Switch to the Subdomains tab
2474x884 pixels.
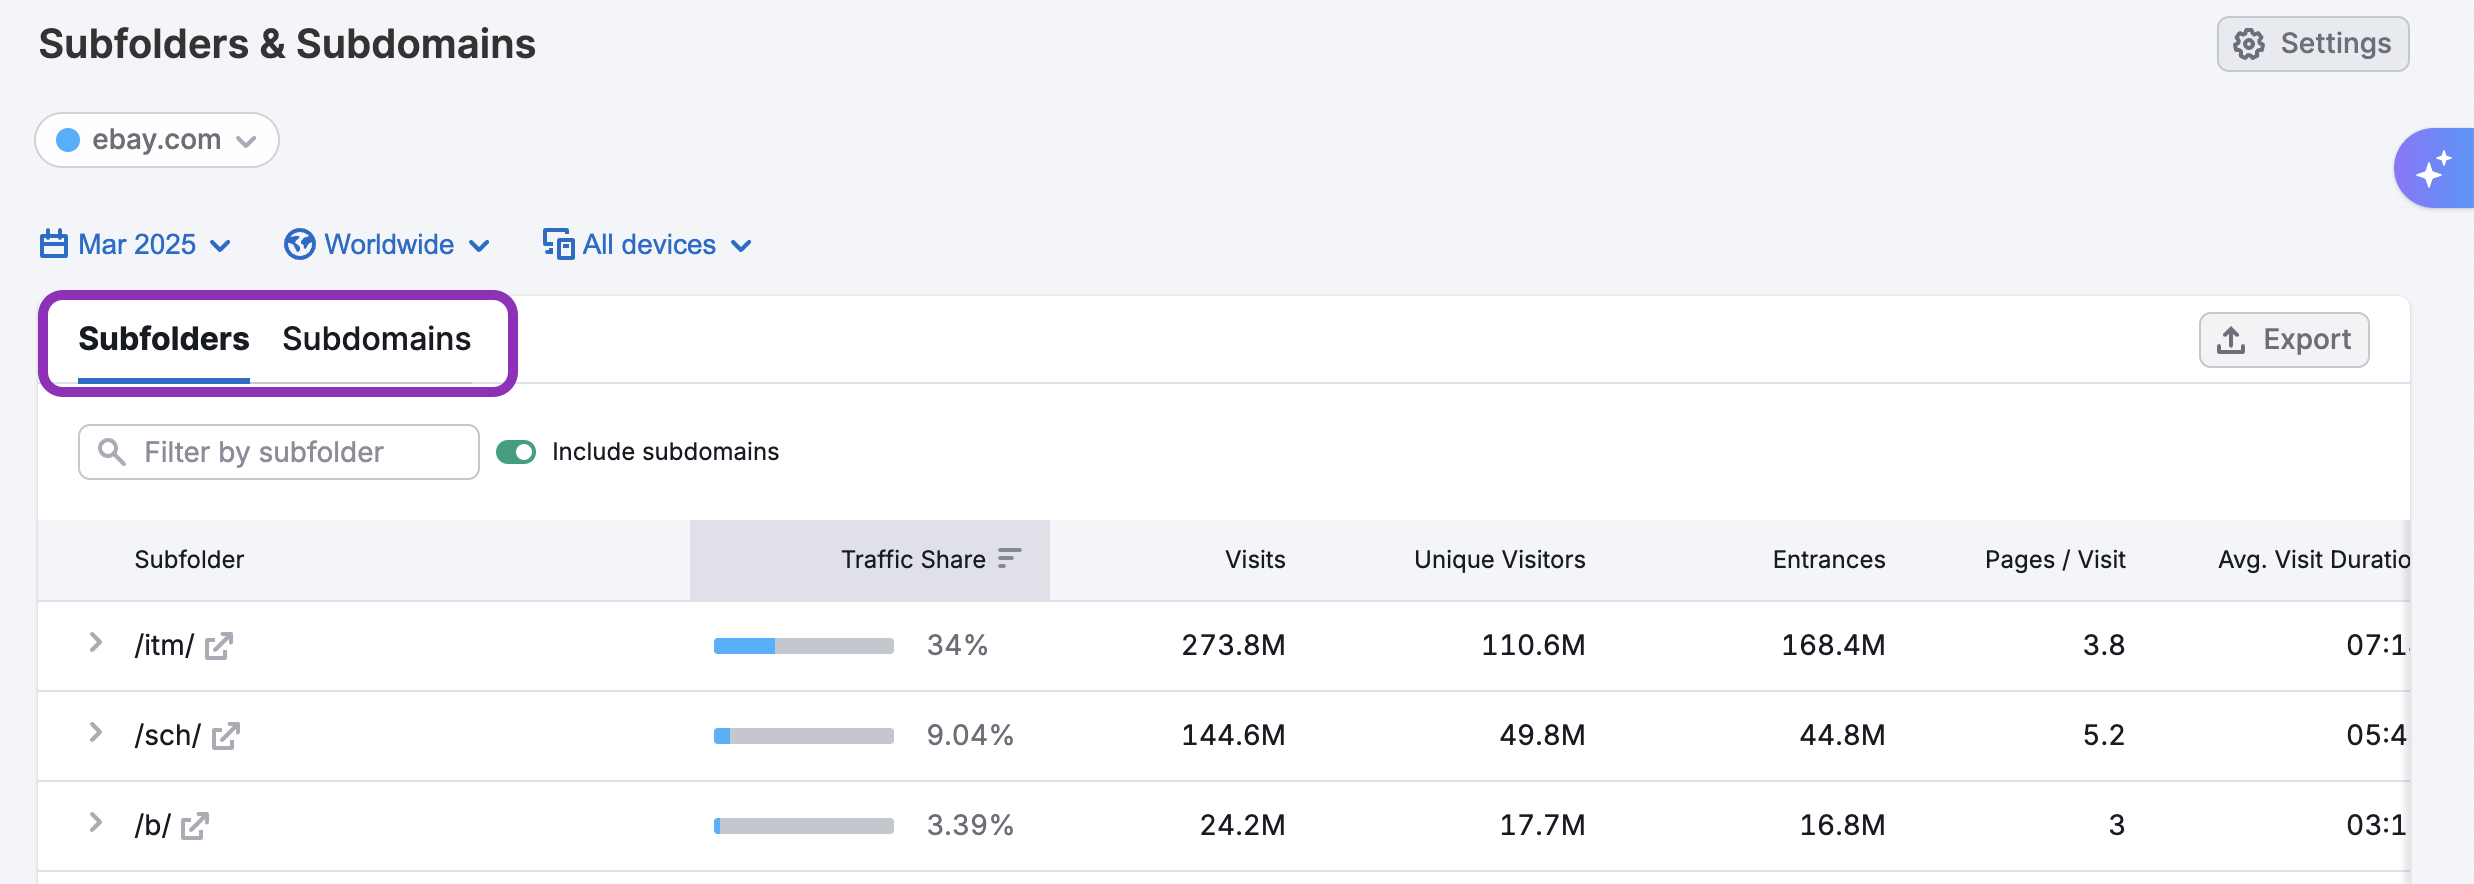376,339
